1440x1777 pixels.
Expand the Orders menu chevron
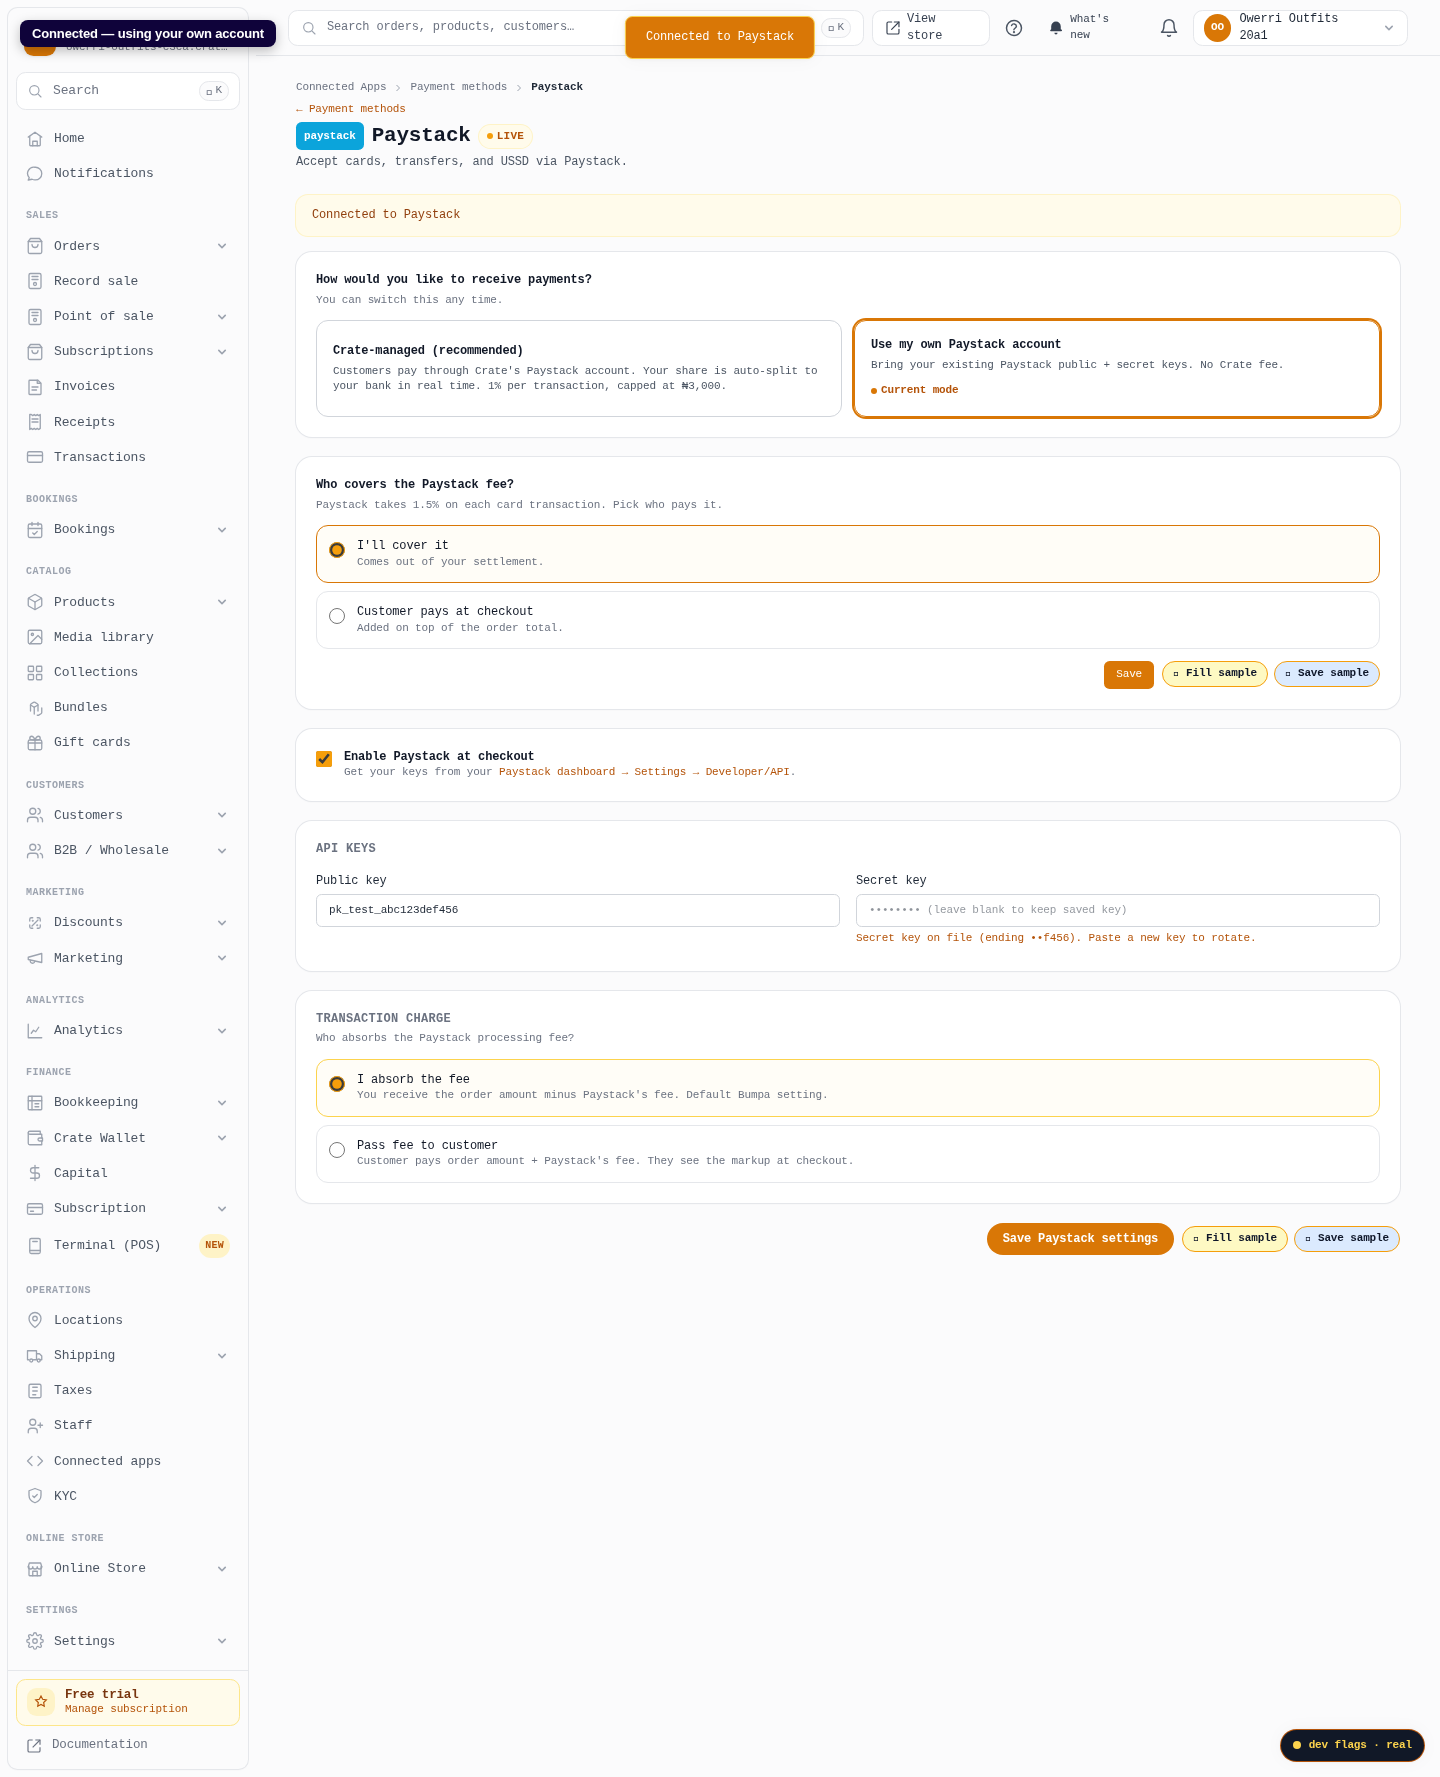222,246
